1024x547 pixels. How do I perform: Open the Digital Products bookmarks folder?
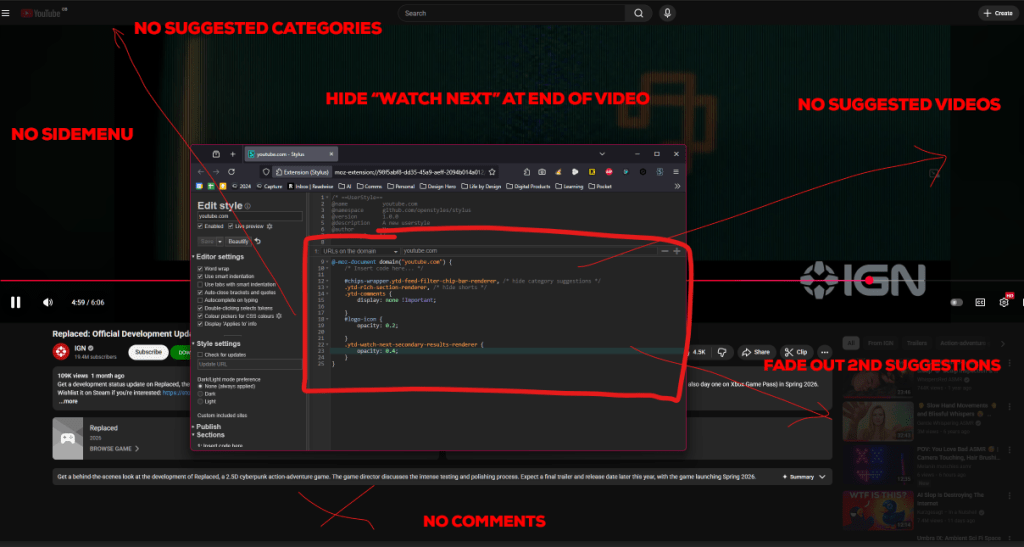(528, 186)
